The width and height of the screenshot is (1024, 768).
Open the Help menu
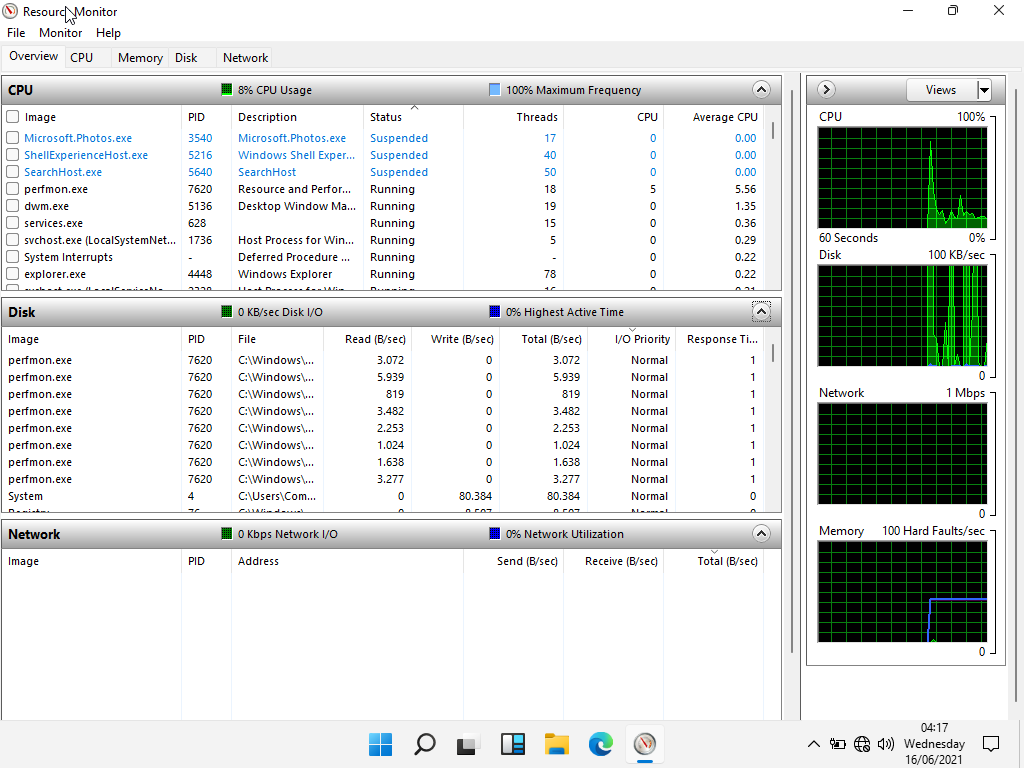pyautogui.click(x=108, y=33)
